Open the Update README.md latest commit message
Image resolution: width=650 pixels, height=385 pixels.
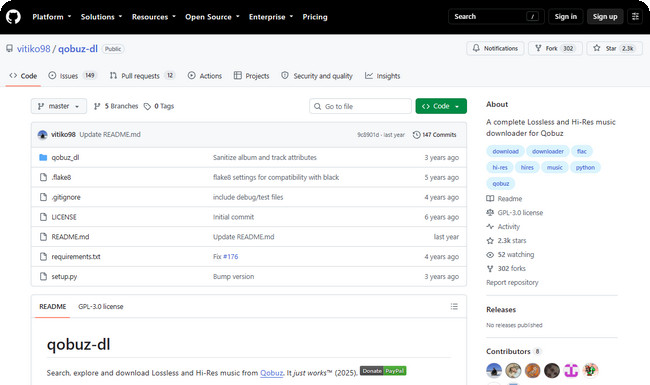[x=110, y=135]
